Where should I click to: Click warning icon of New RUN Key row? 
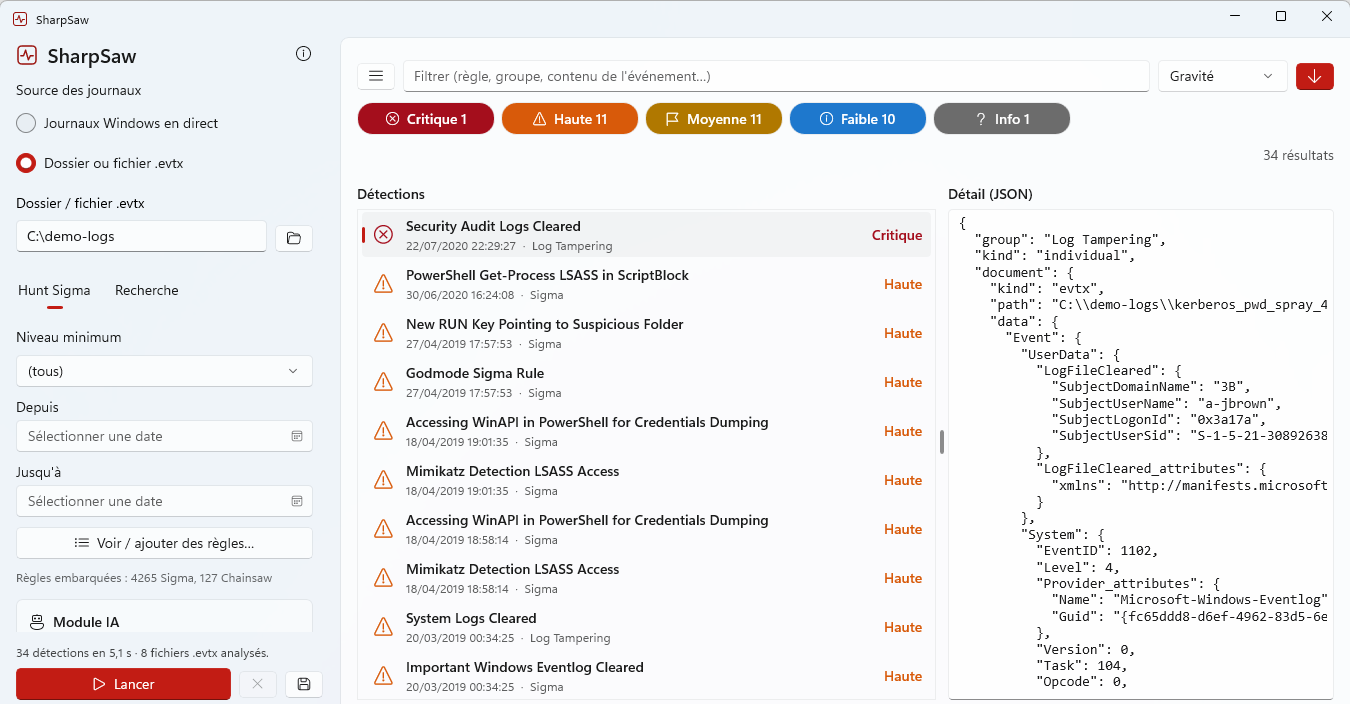[383, 333]
